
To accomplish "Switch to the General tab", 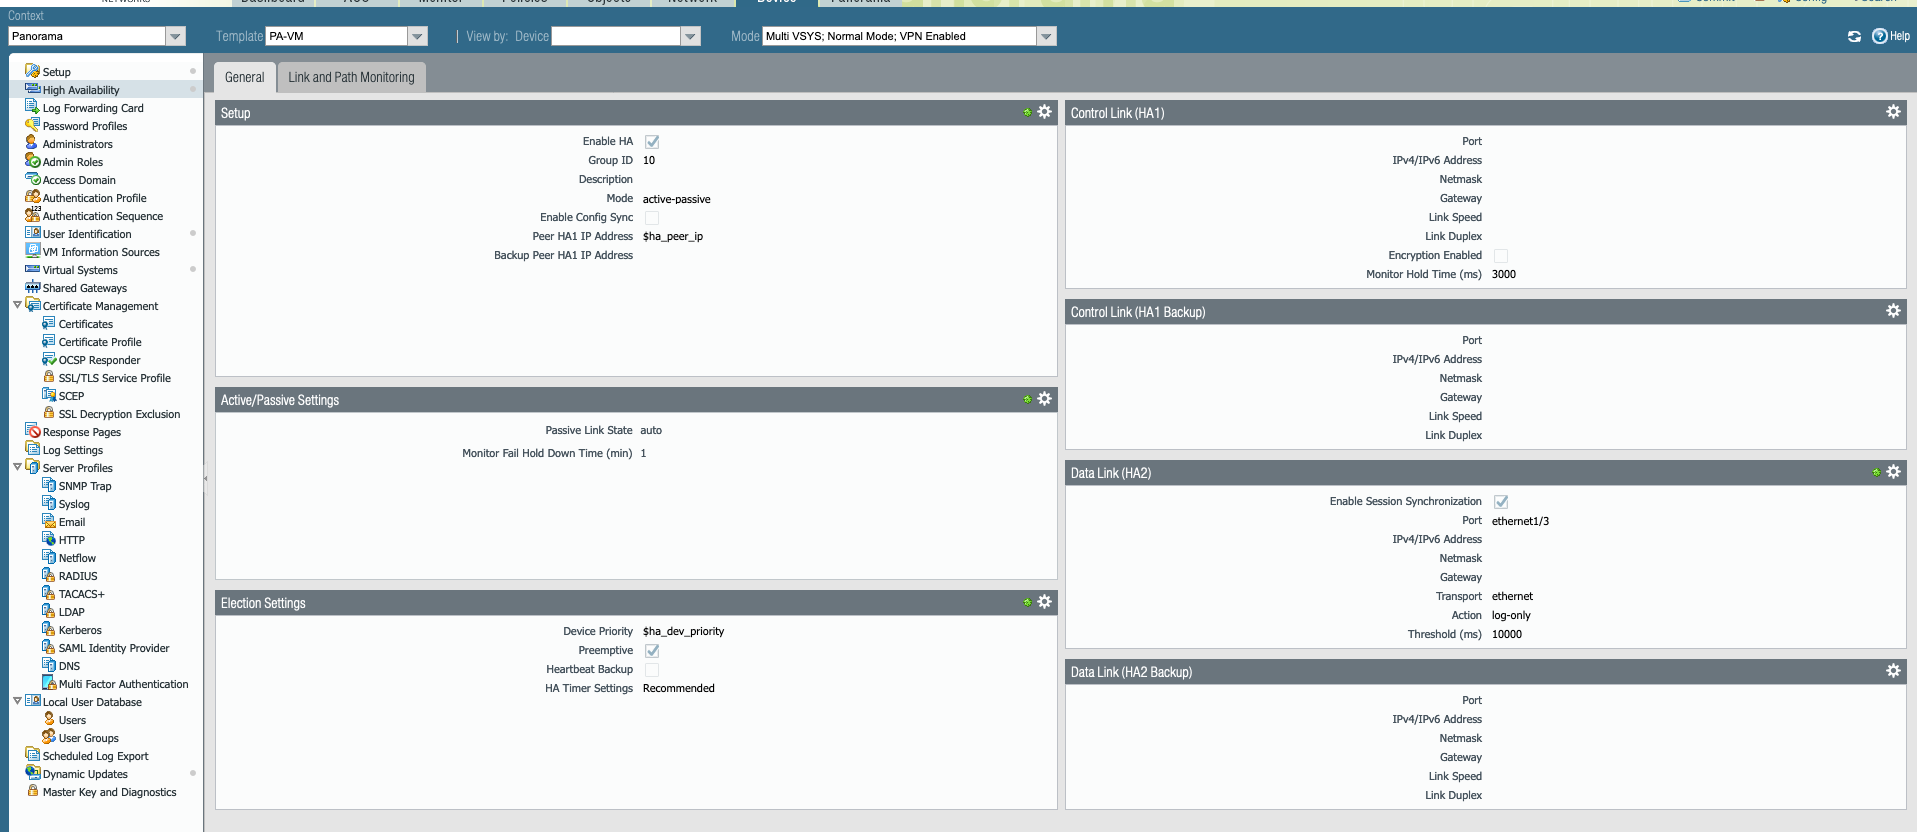I will (x=244, y=77).
